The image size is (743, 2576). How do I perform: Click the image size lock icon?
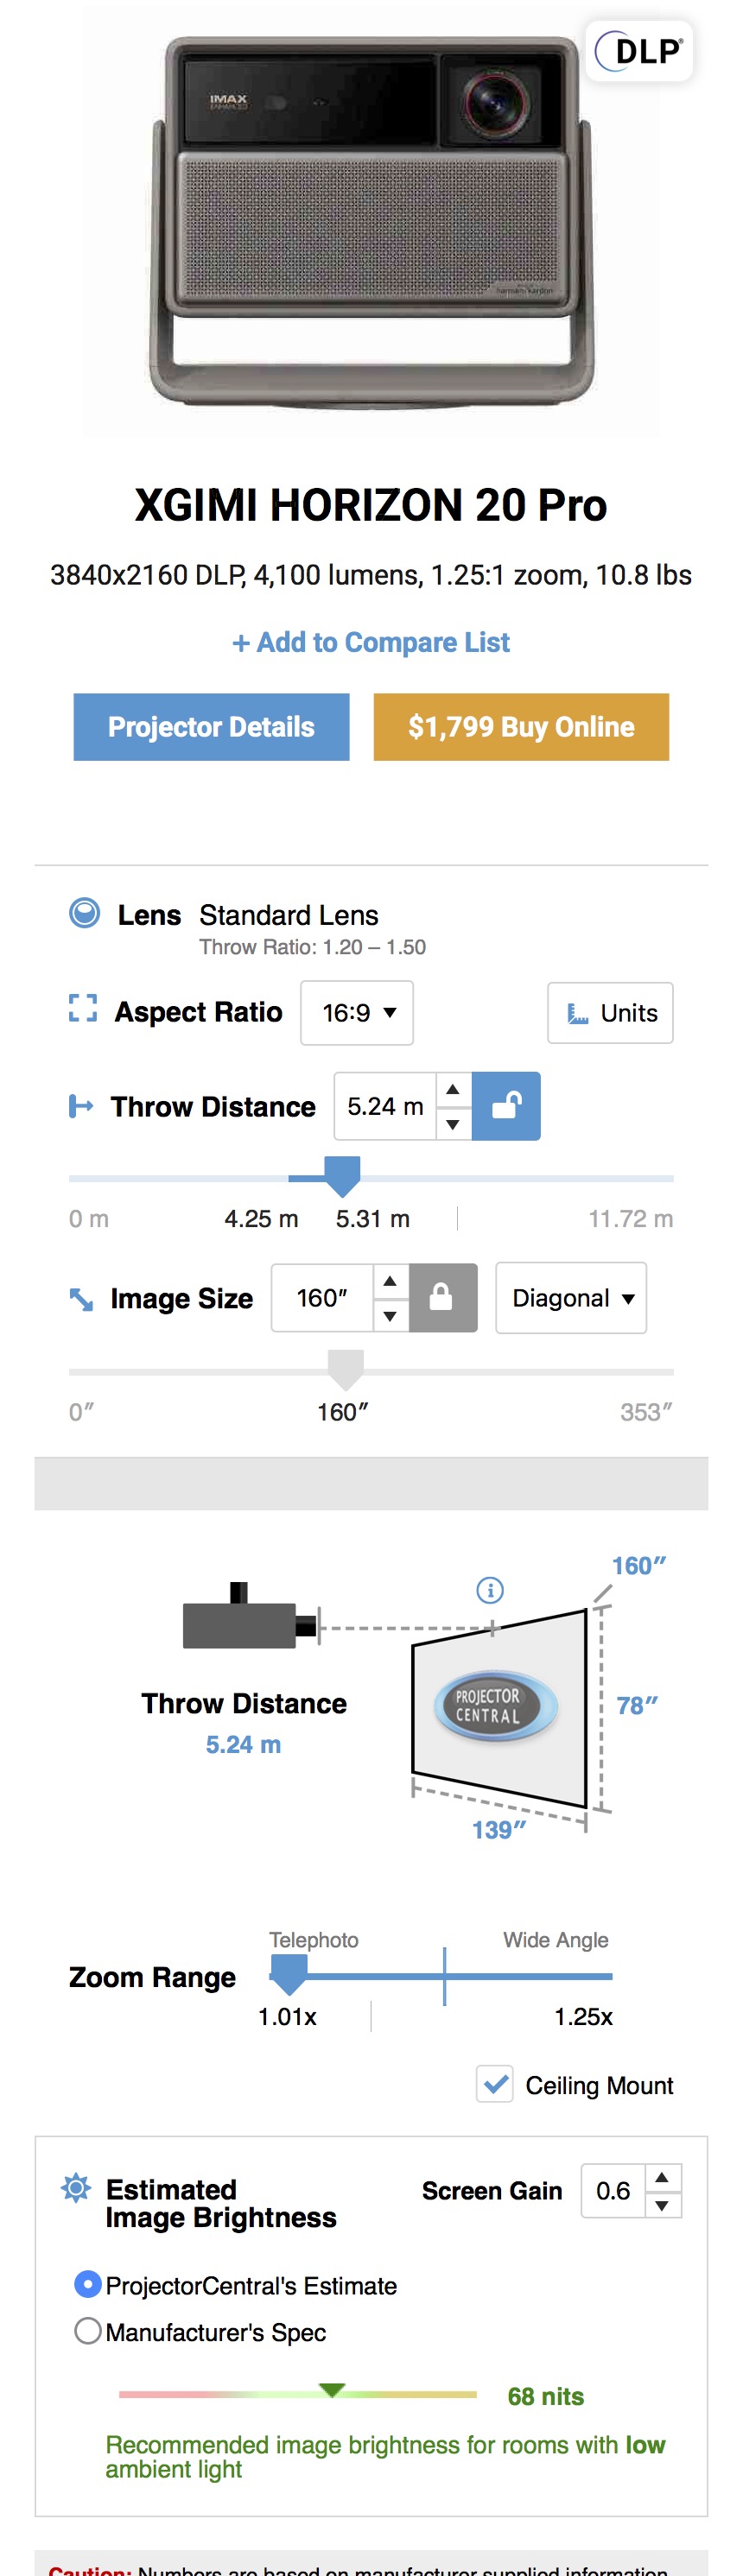[442, 1297]
